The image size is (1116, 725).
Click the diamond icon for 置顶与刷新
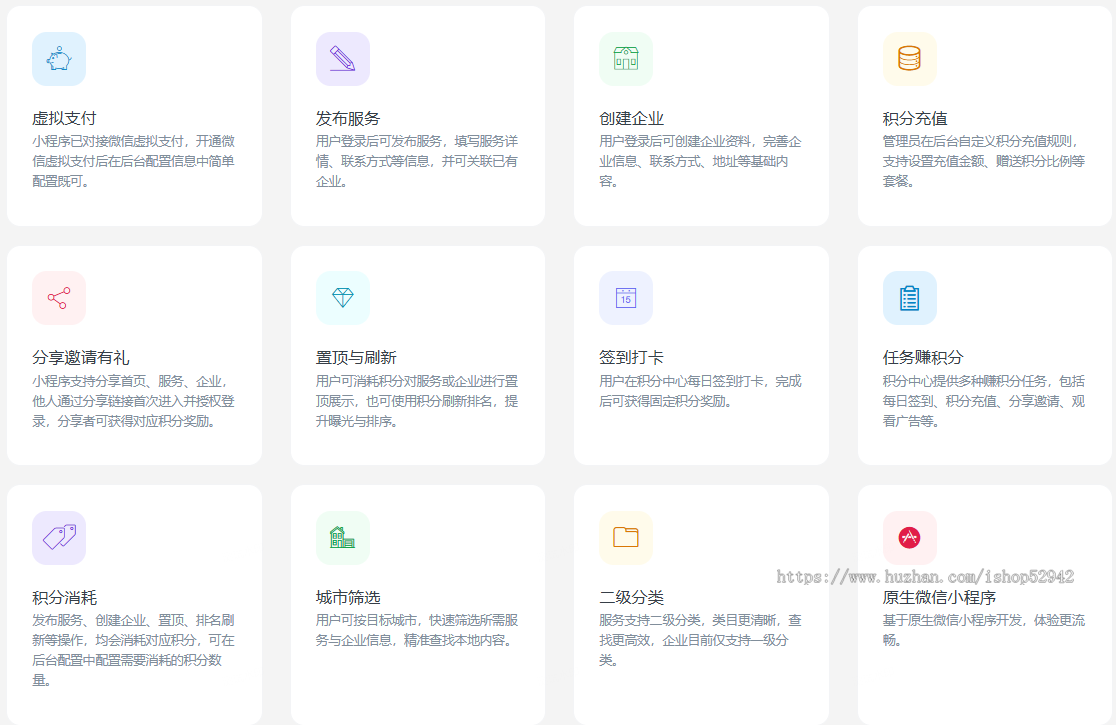[x=342, y=298]
